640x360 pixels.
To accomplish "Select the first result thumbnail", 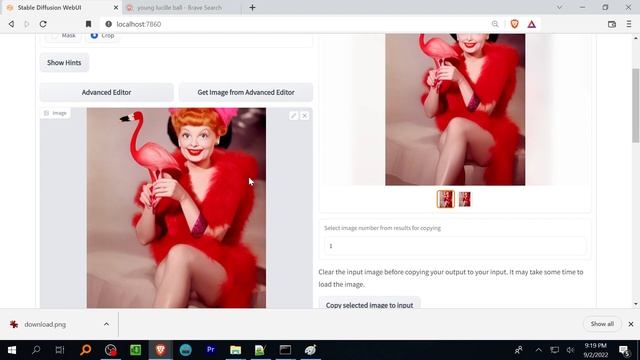I will pyautogui.click(x=445, y=199).
